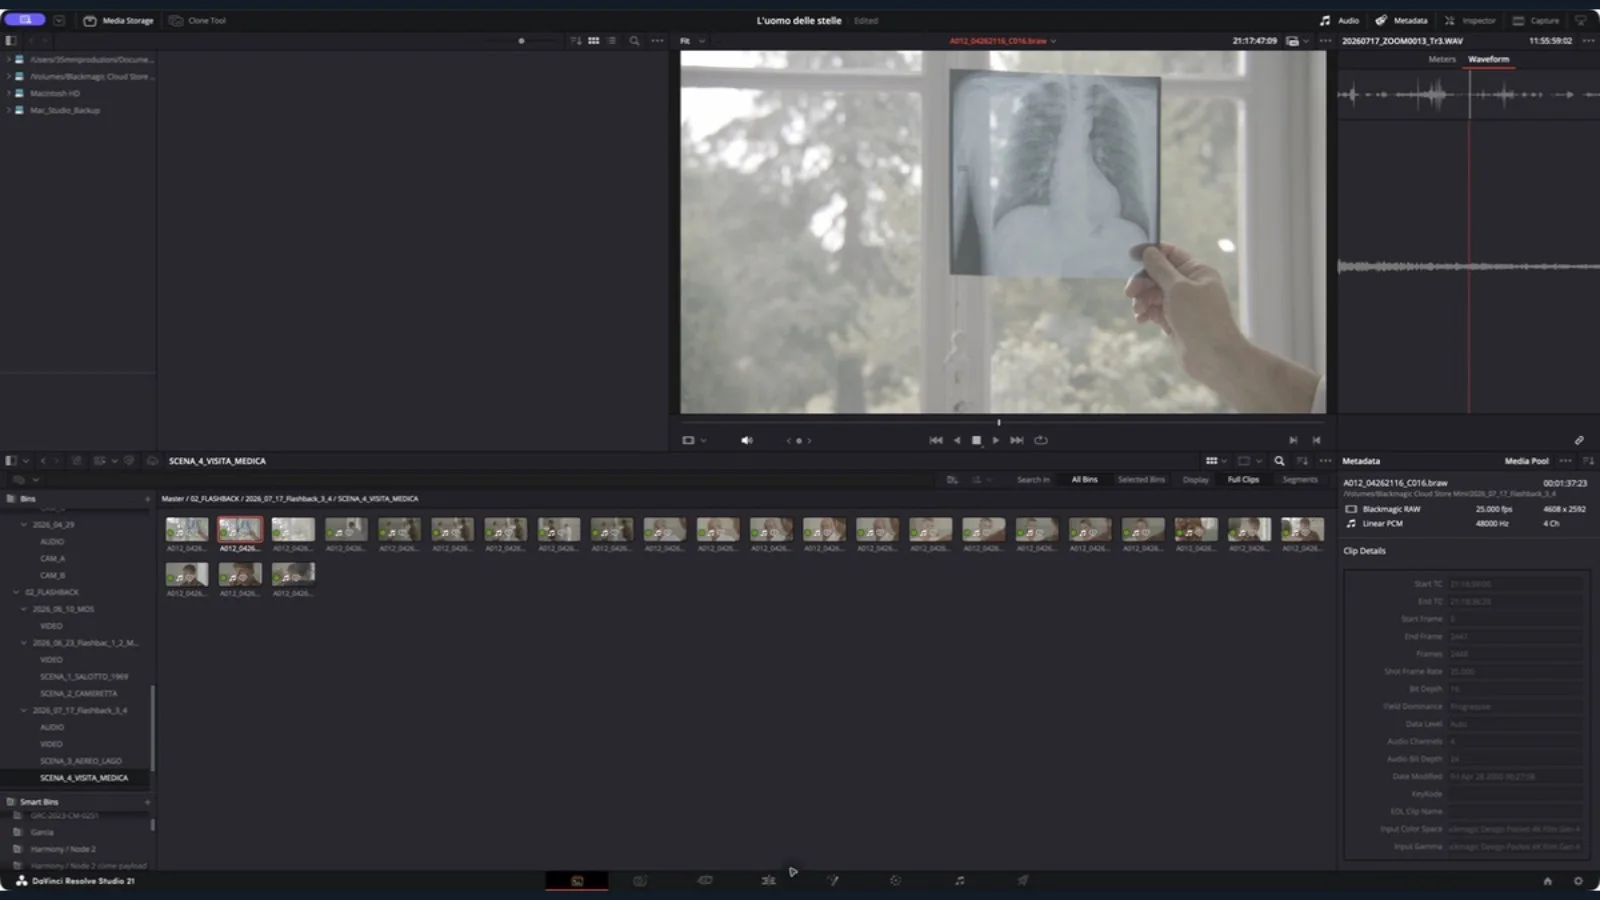This screenshot has width=1600, height=900.
Task: Toggle the Metadata panel button
Action: 1401,20
